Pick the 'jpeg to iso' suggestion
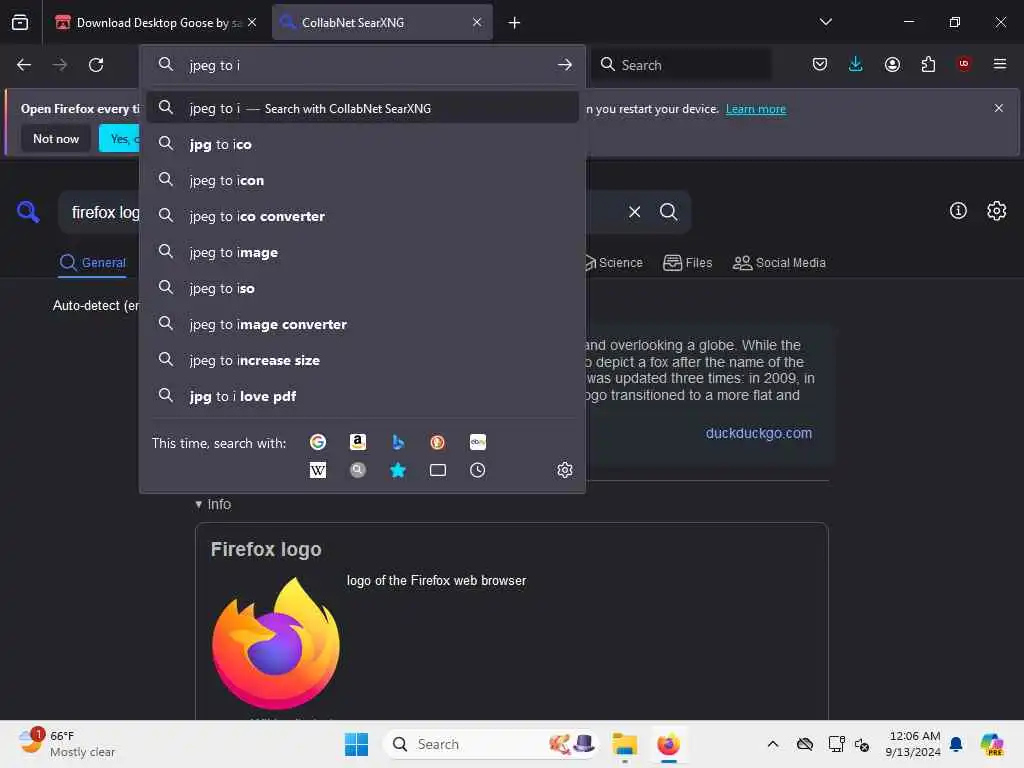Viewport: 1024px width, 768px height. (362, 288)
